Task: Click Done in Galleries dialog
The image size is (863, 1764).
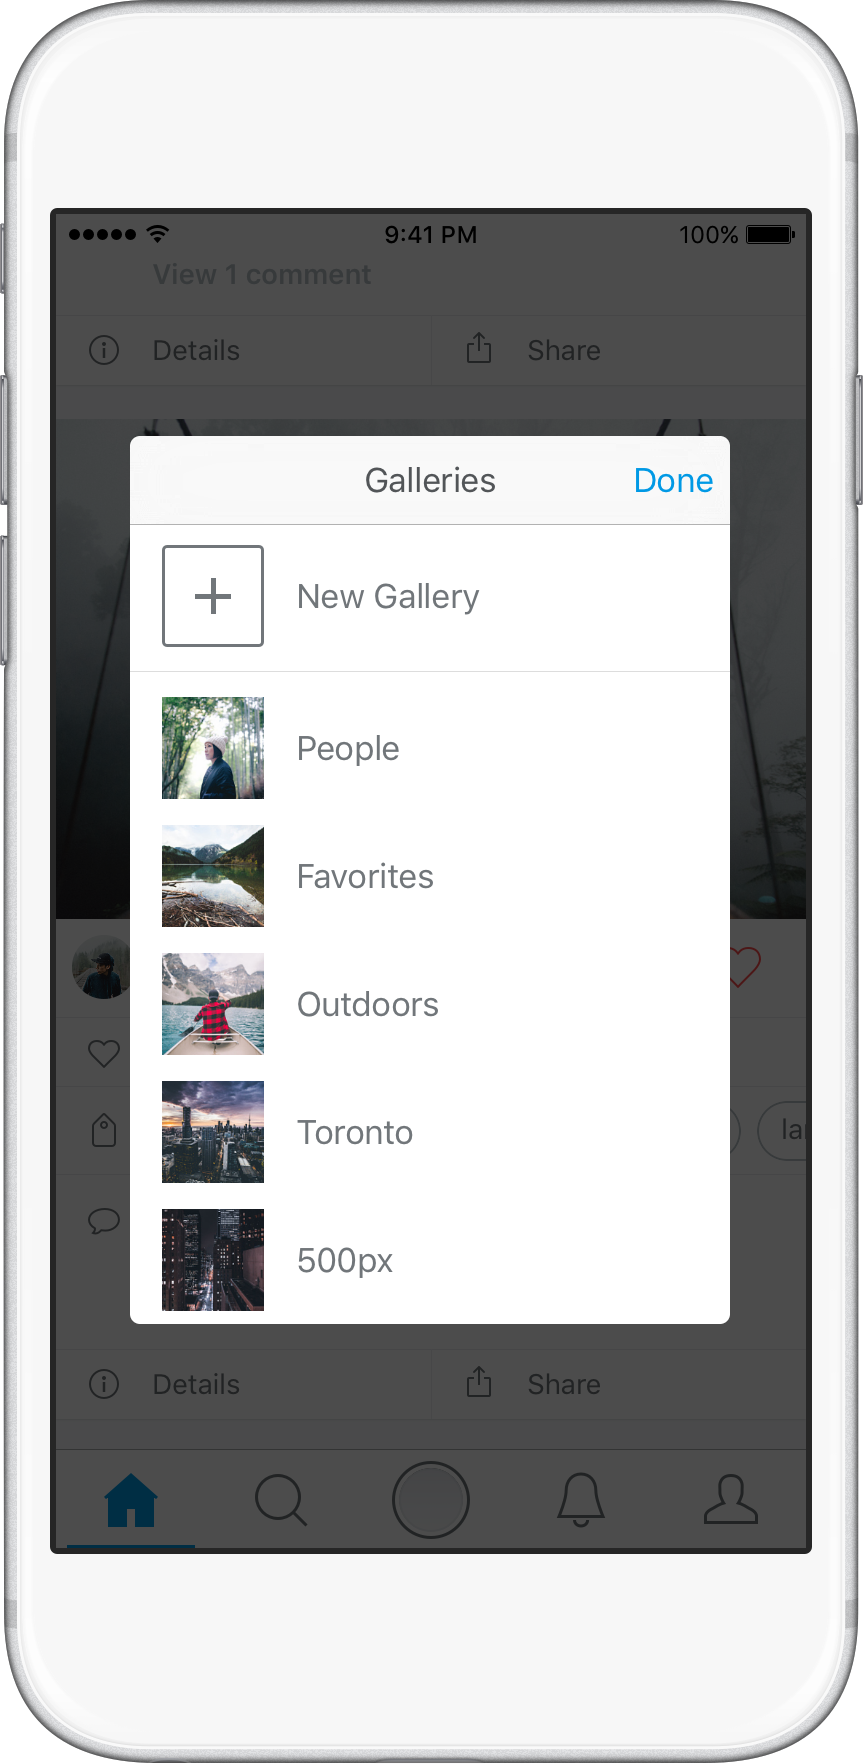Action: (673, 481)
